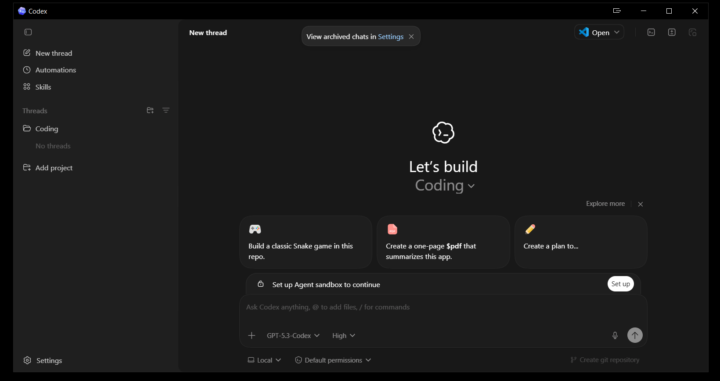Toggle the diff panel icon
The image size is (720, 381).
672,32
